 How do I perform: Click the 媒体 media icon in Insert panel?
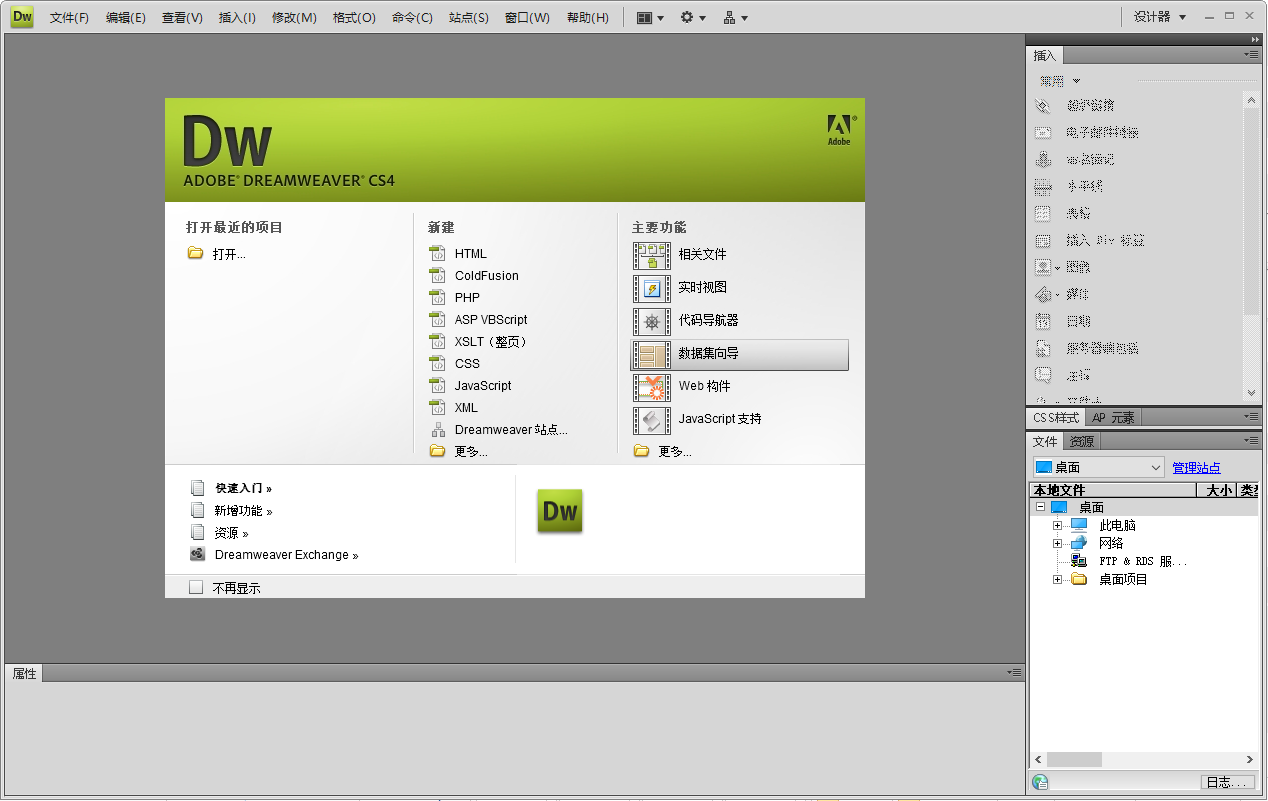click(1043, 294)
